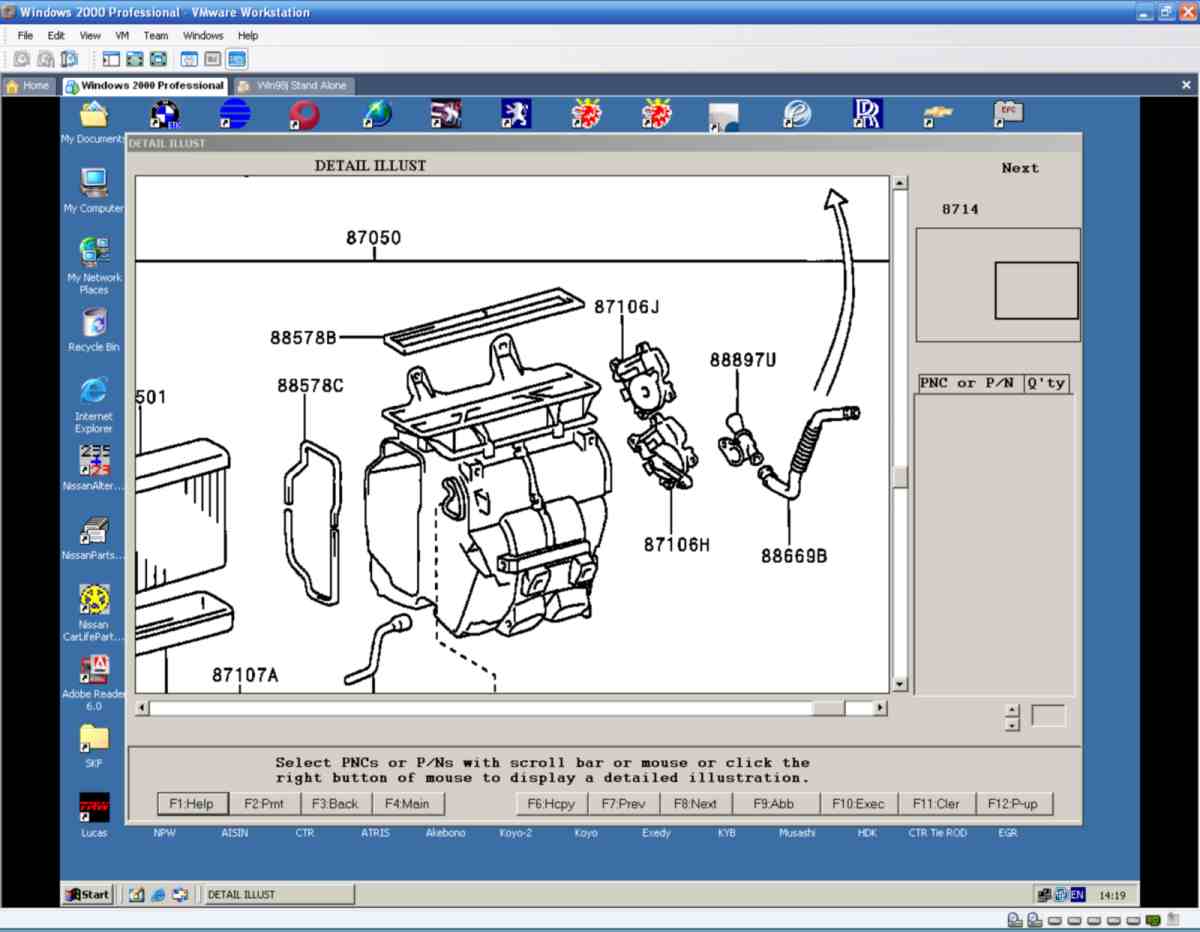Open the BMW ETK desktop shortcut
1200x932 pixels.
[165, 115]
